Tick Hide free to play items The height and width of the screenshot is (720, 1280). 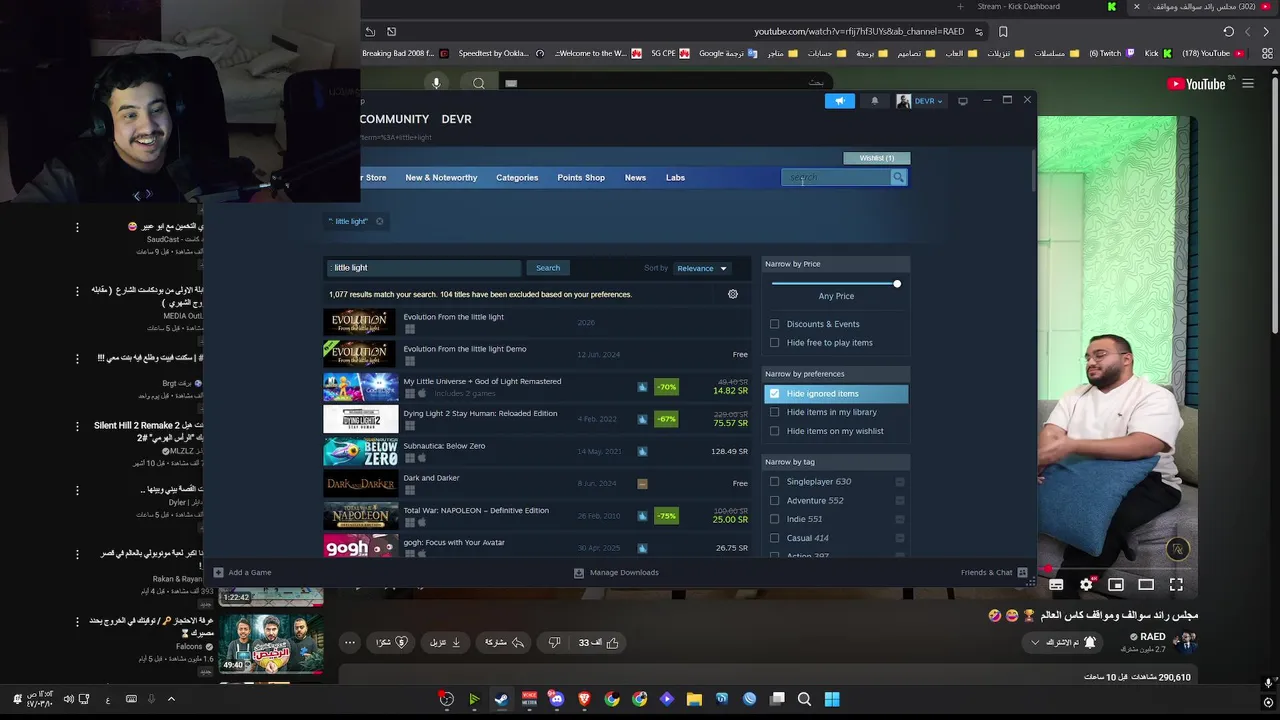[x=774, y=343]
